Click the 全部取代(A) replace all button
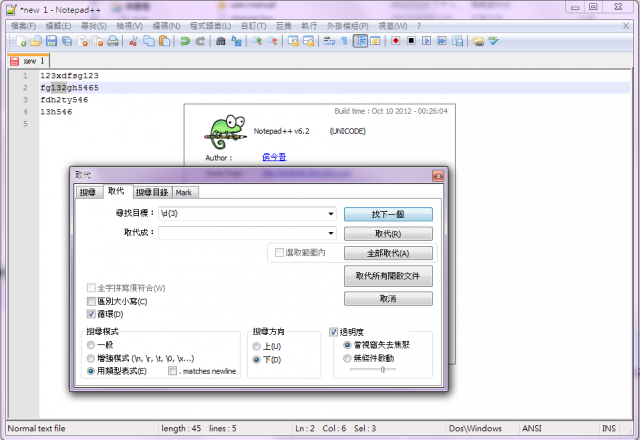Viewport: 640px width, 440px height. [388, 253]
